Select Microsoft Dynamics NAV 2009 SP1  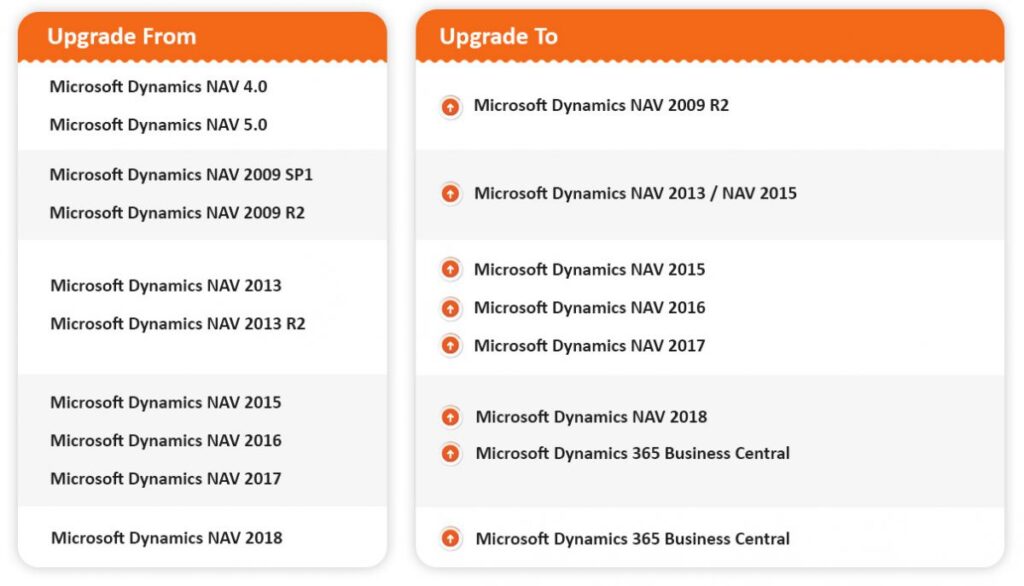pos(181,174)
